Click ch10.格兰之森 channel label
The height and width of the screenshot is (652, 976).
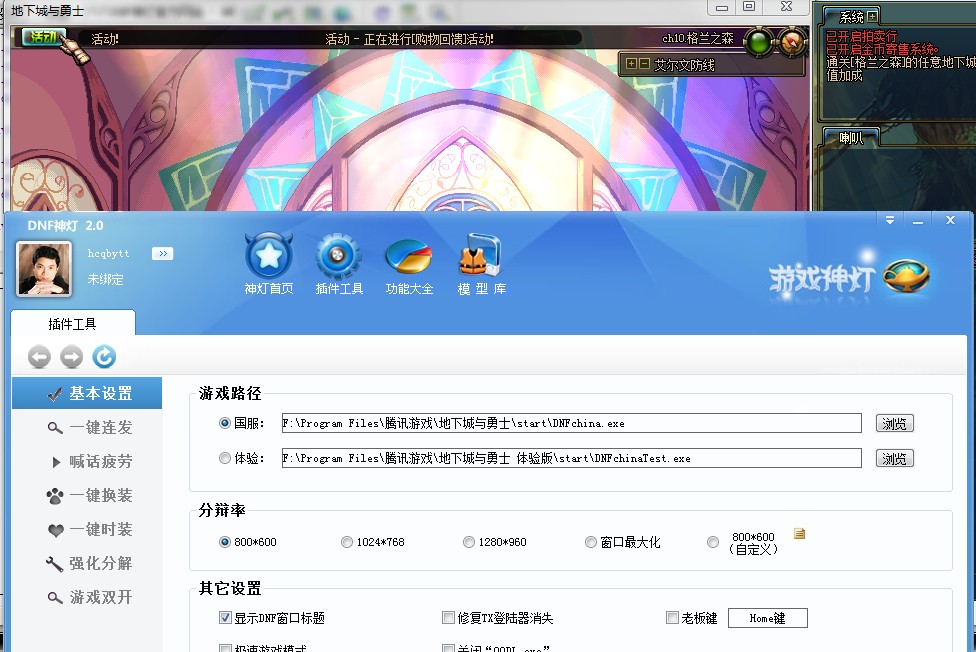tap(698, 38)
